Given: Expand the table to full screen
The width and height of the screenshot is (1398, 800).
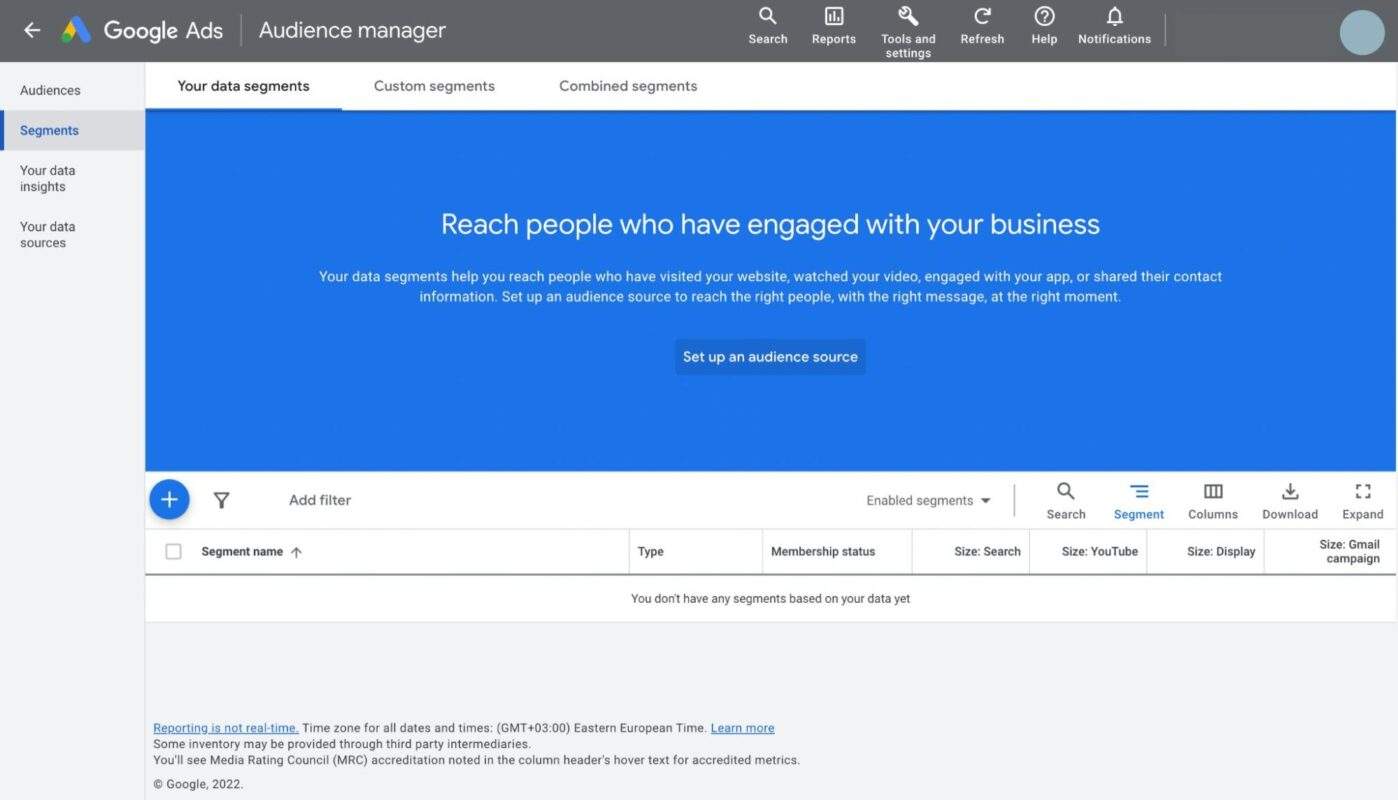Looking at the screenshot, I should pos(1362,500).
